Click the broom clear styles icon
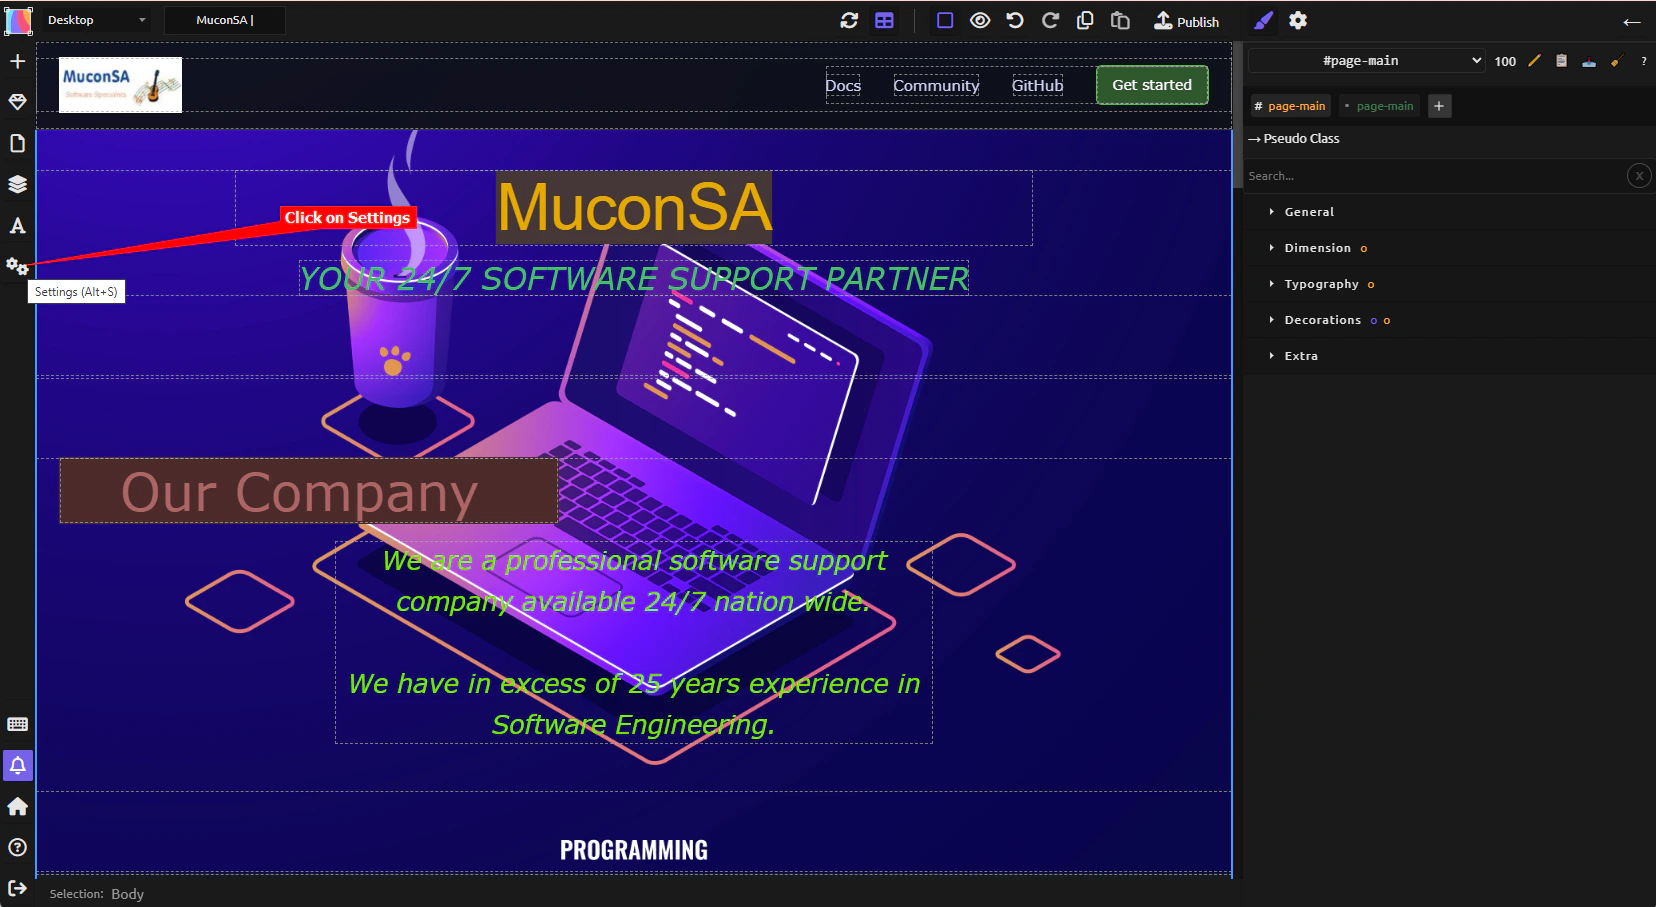1656x907 pixels. (1616, 62)
